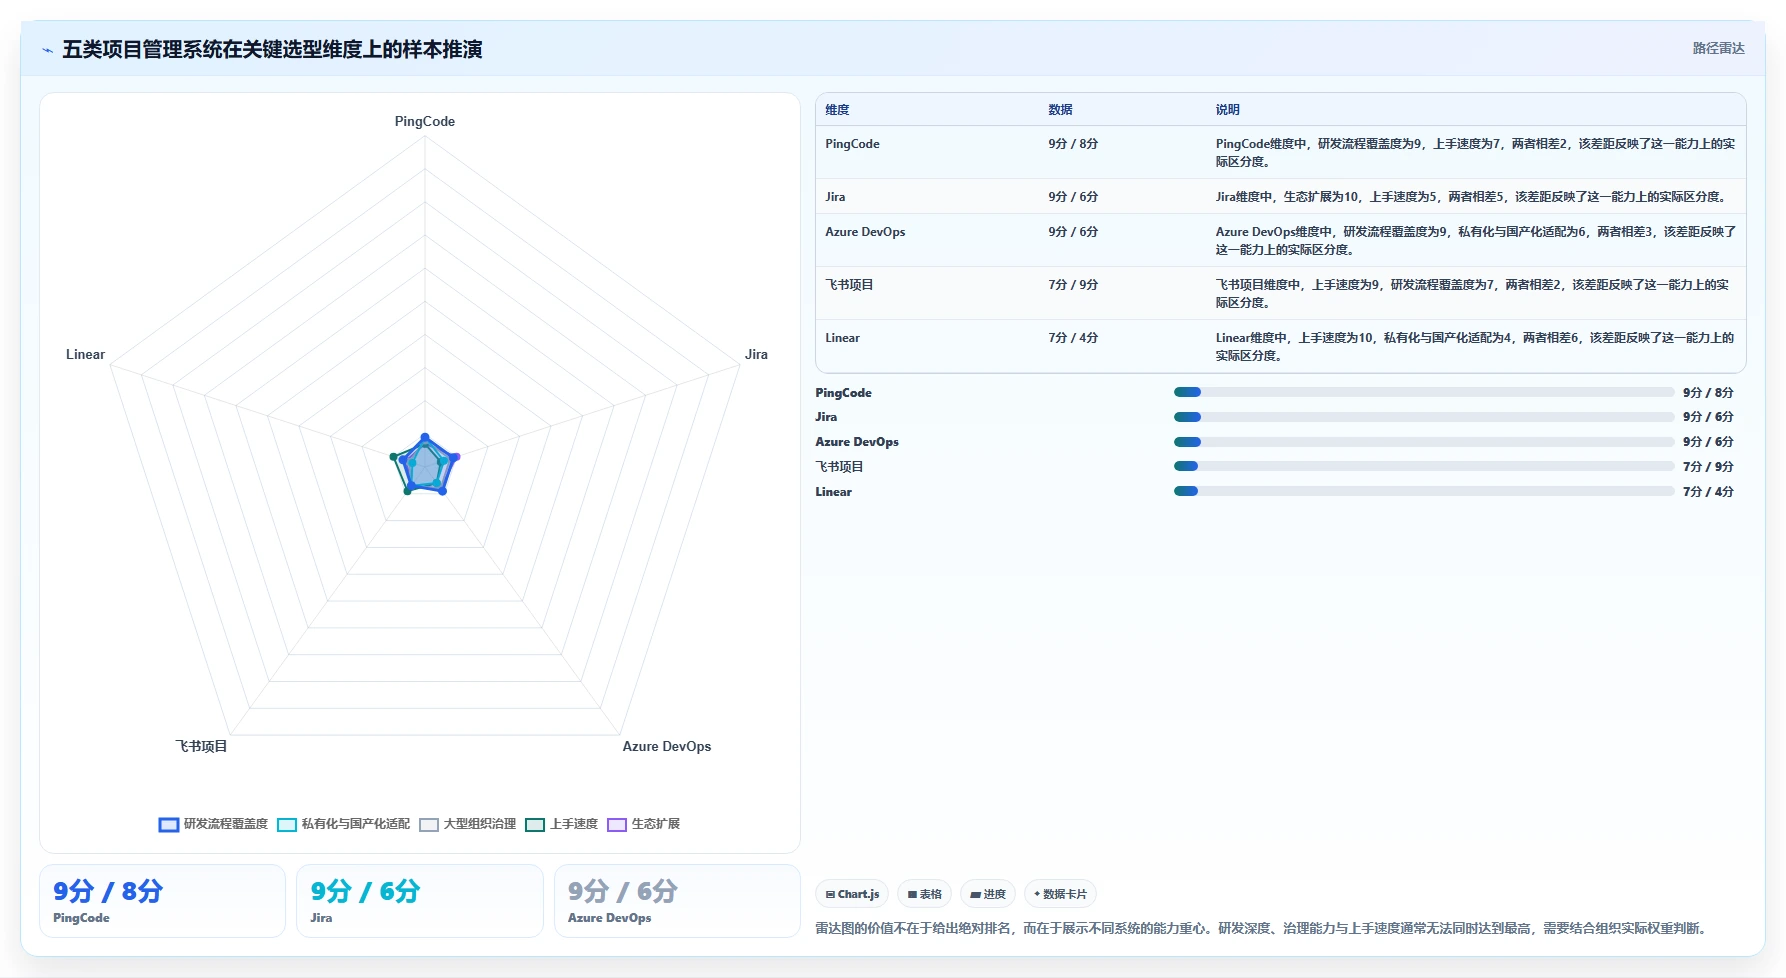The image size is (1786, 978).
Task: Click the Chart.js tag chip
Action: (x=853, y=894)
